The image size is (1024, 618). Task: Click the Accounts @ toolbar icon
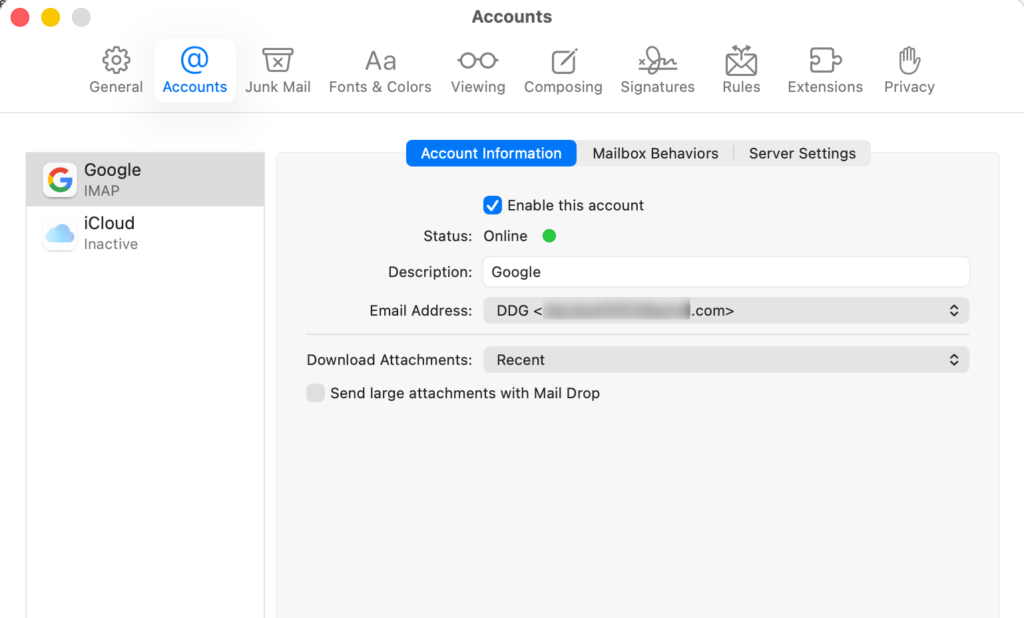(195, 61)
